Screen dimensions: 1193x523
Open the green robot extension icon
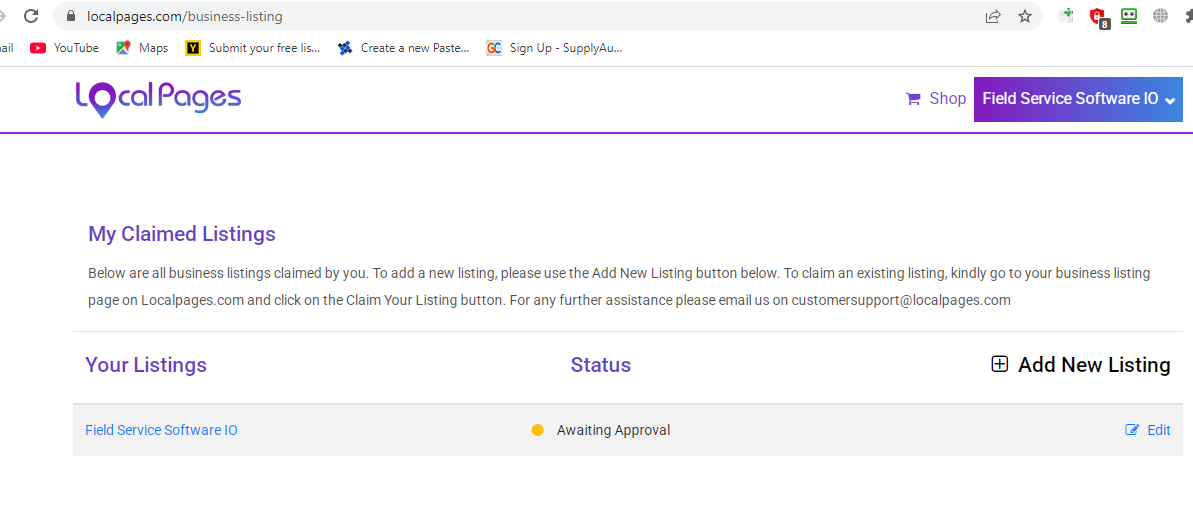point(1129,15)
